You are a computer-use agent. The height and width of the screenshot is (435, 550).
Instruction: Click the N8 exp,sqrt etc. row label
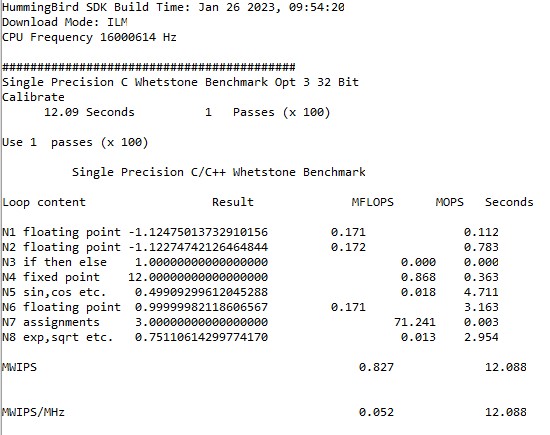[x=58, y=337]
